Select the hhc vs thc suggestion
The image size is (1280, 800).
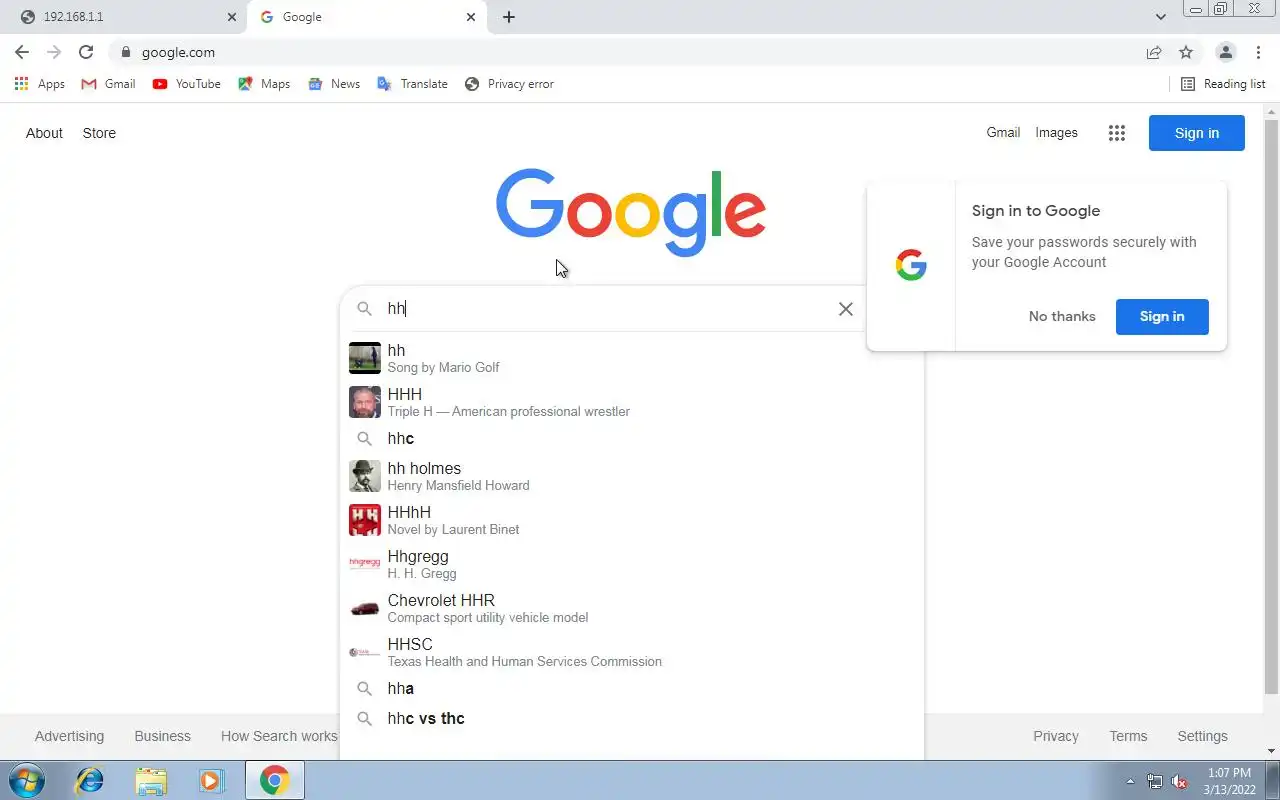(632, 718)
